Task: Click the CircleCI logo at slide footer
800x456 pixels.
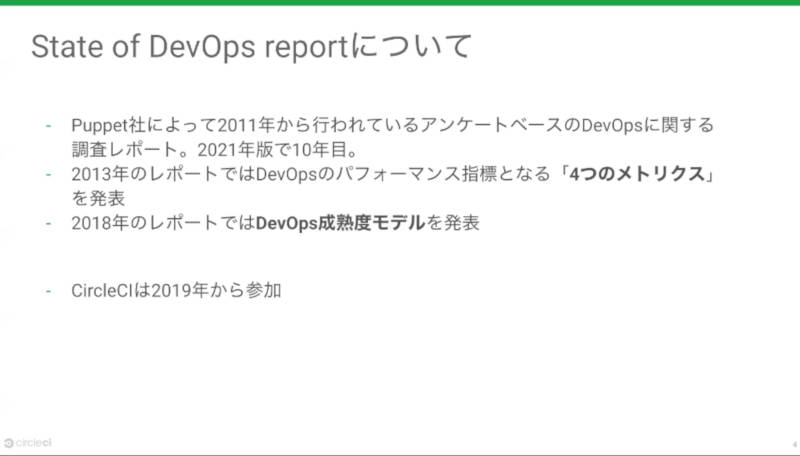Action: 28,443
